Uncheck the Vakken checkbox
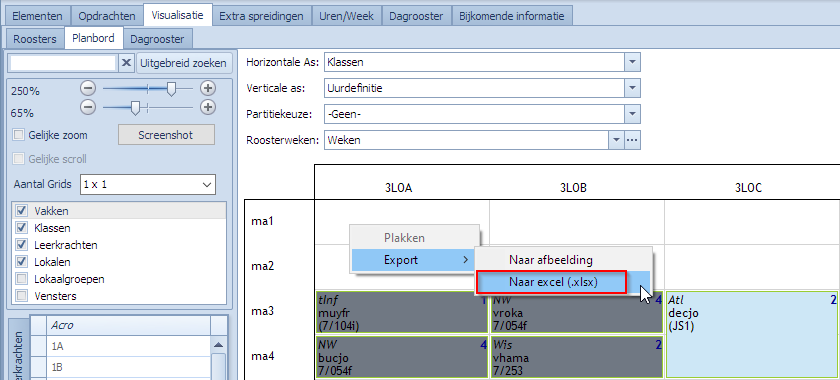Image resolution: width=840 pixels, height=380 pixels. [22, 211]
